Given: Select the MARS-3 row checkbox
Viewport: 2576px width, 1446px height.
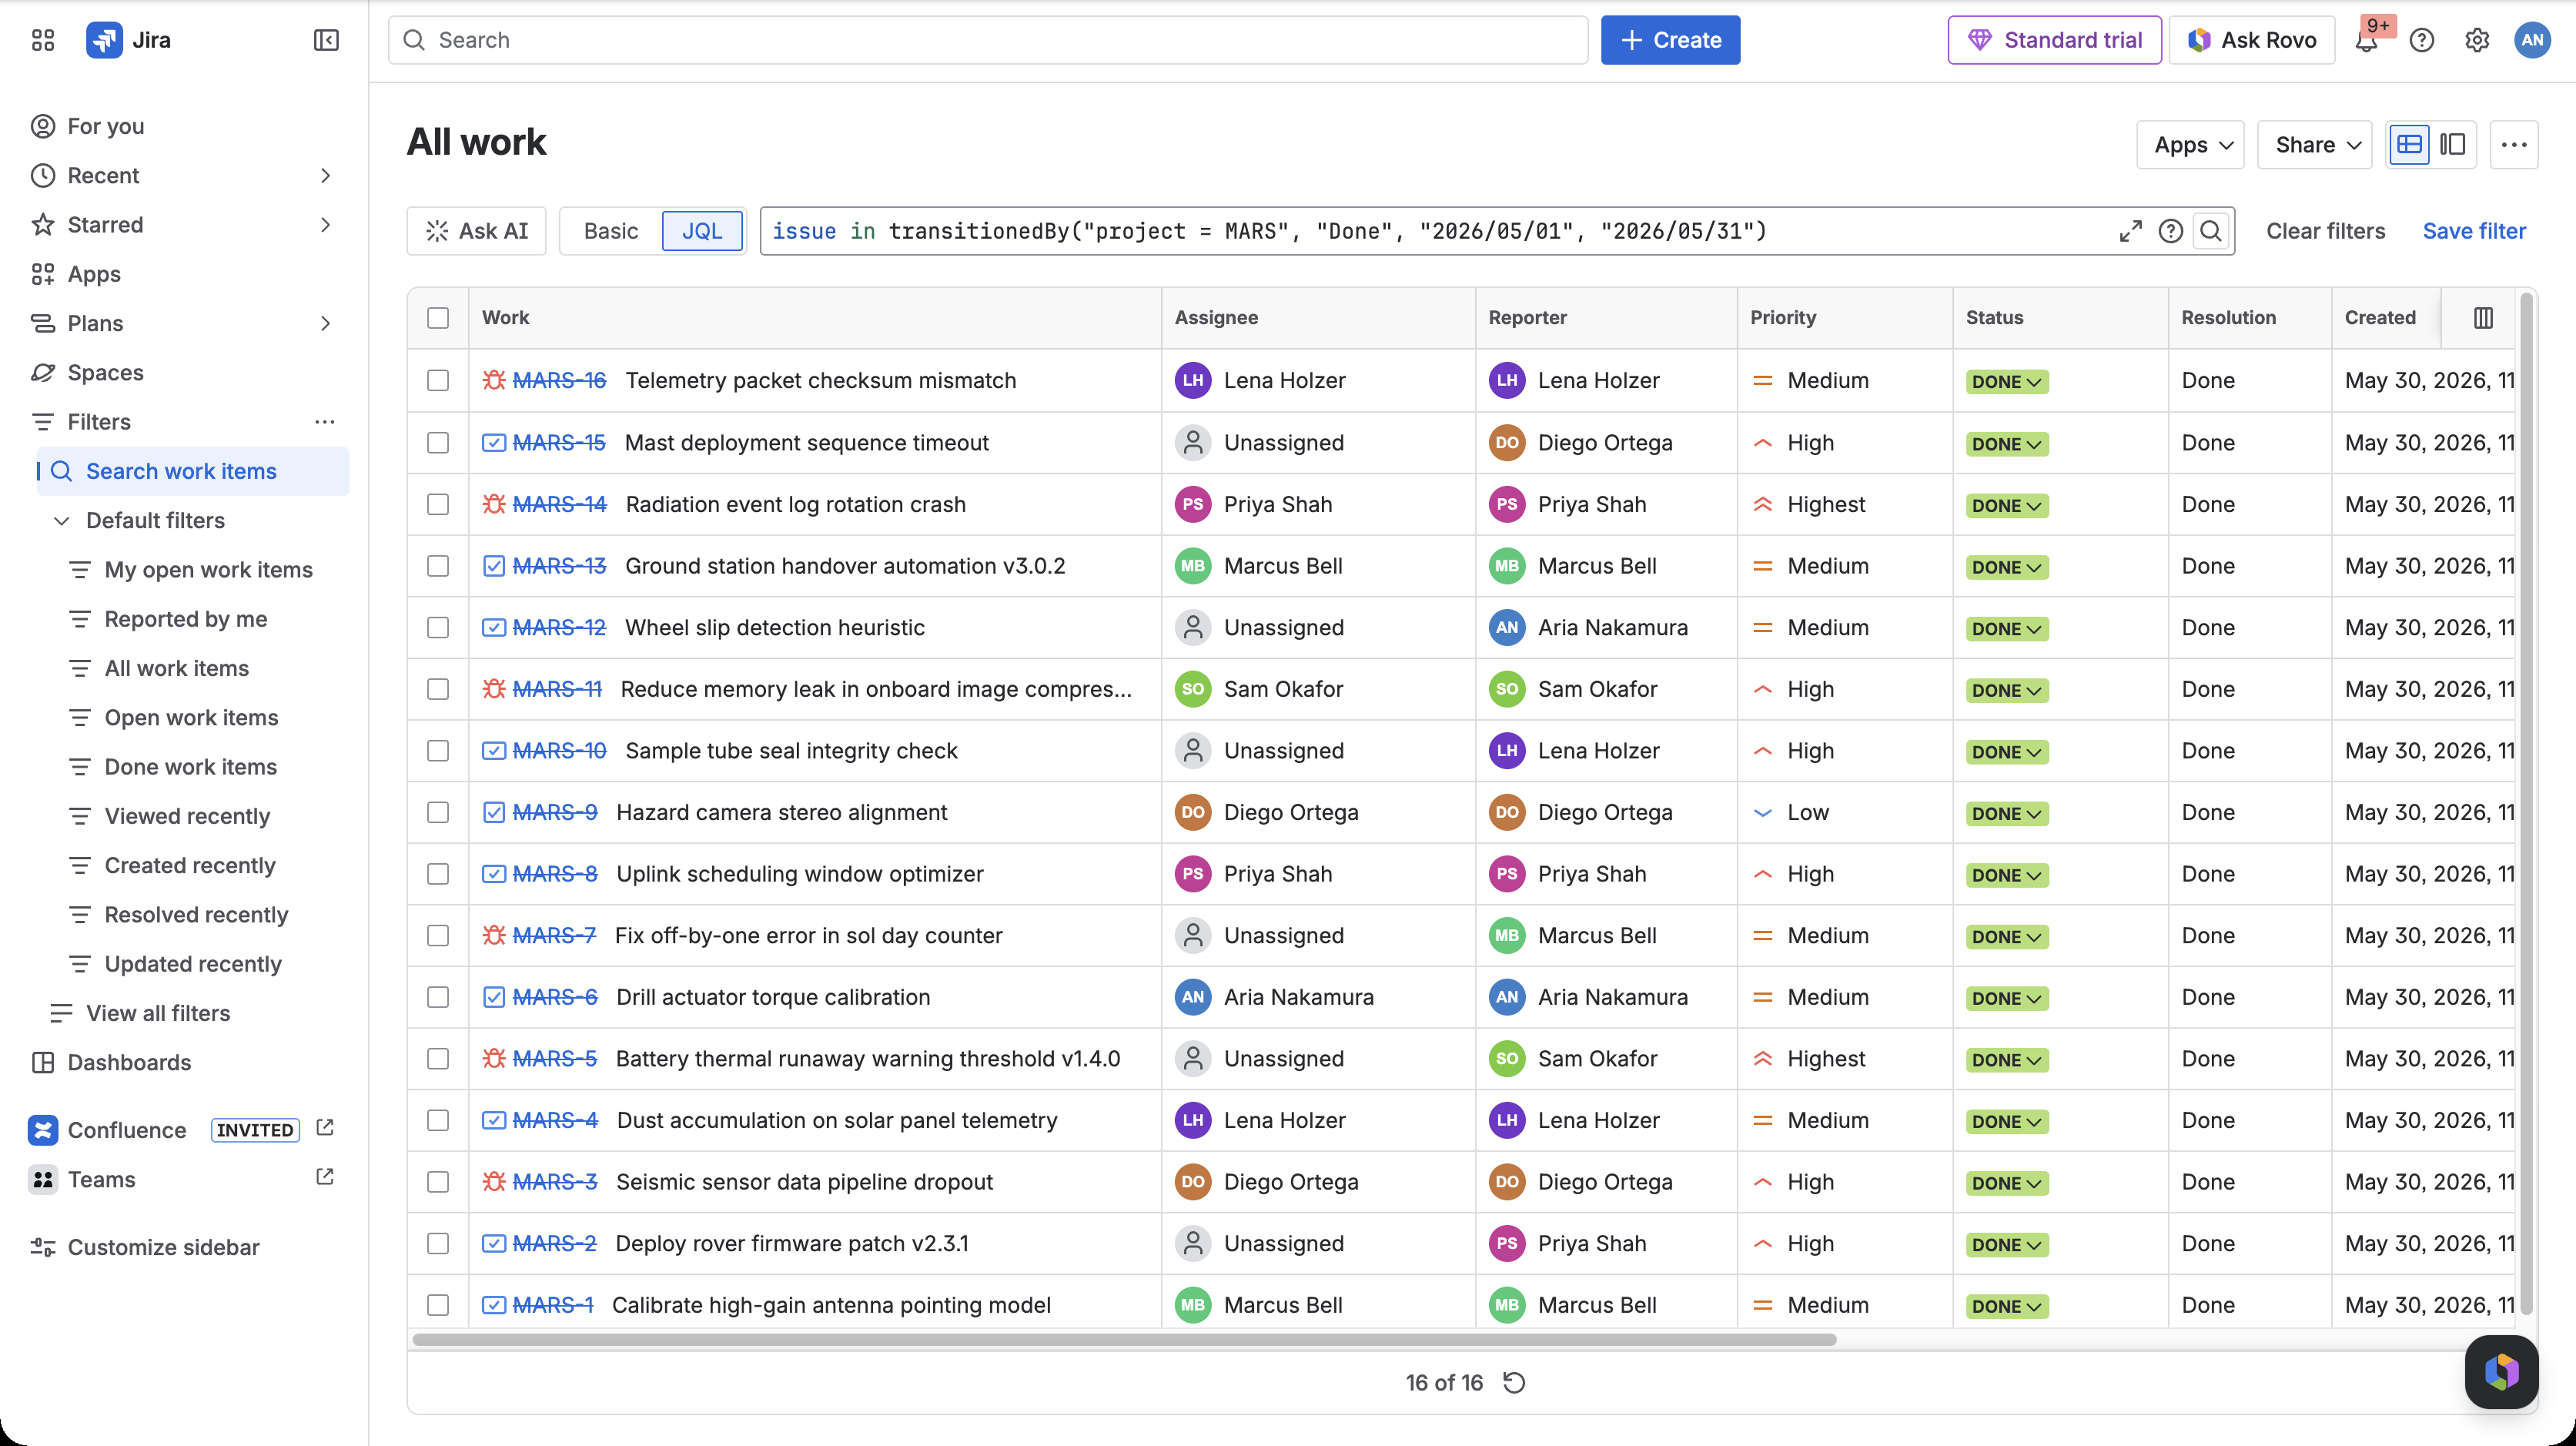Looking at the screenshot, I should coord(438,1182).
